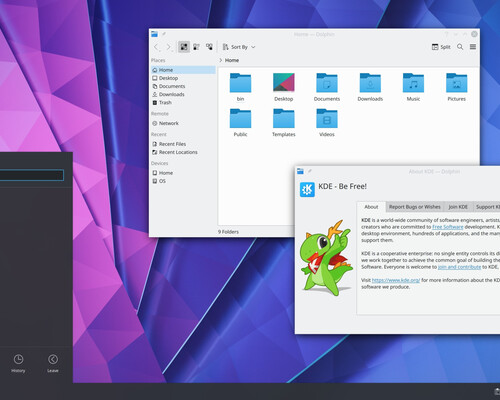This screenshot has height=400, width=500.
Task: Select the Videos folder icon
Action: click(327, 118)
